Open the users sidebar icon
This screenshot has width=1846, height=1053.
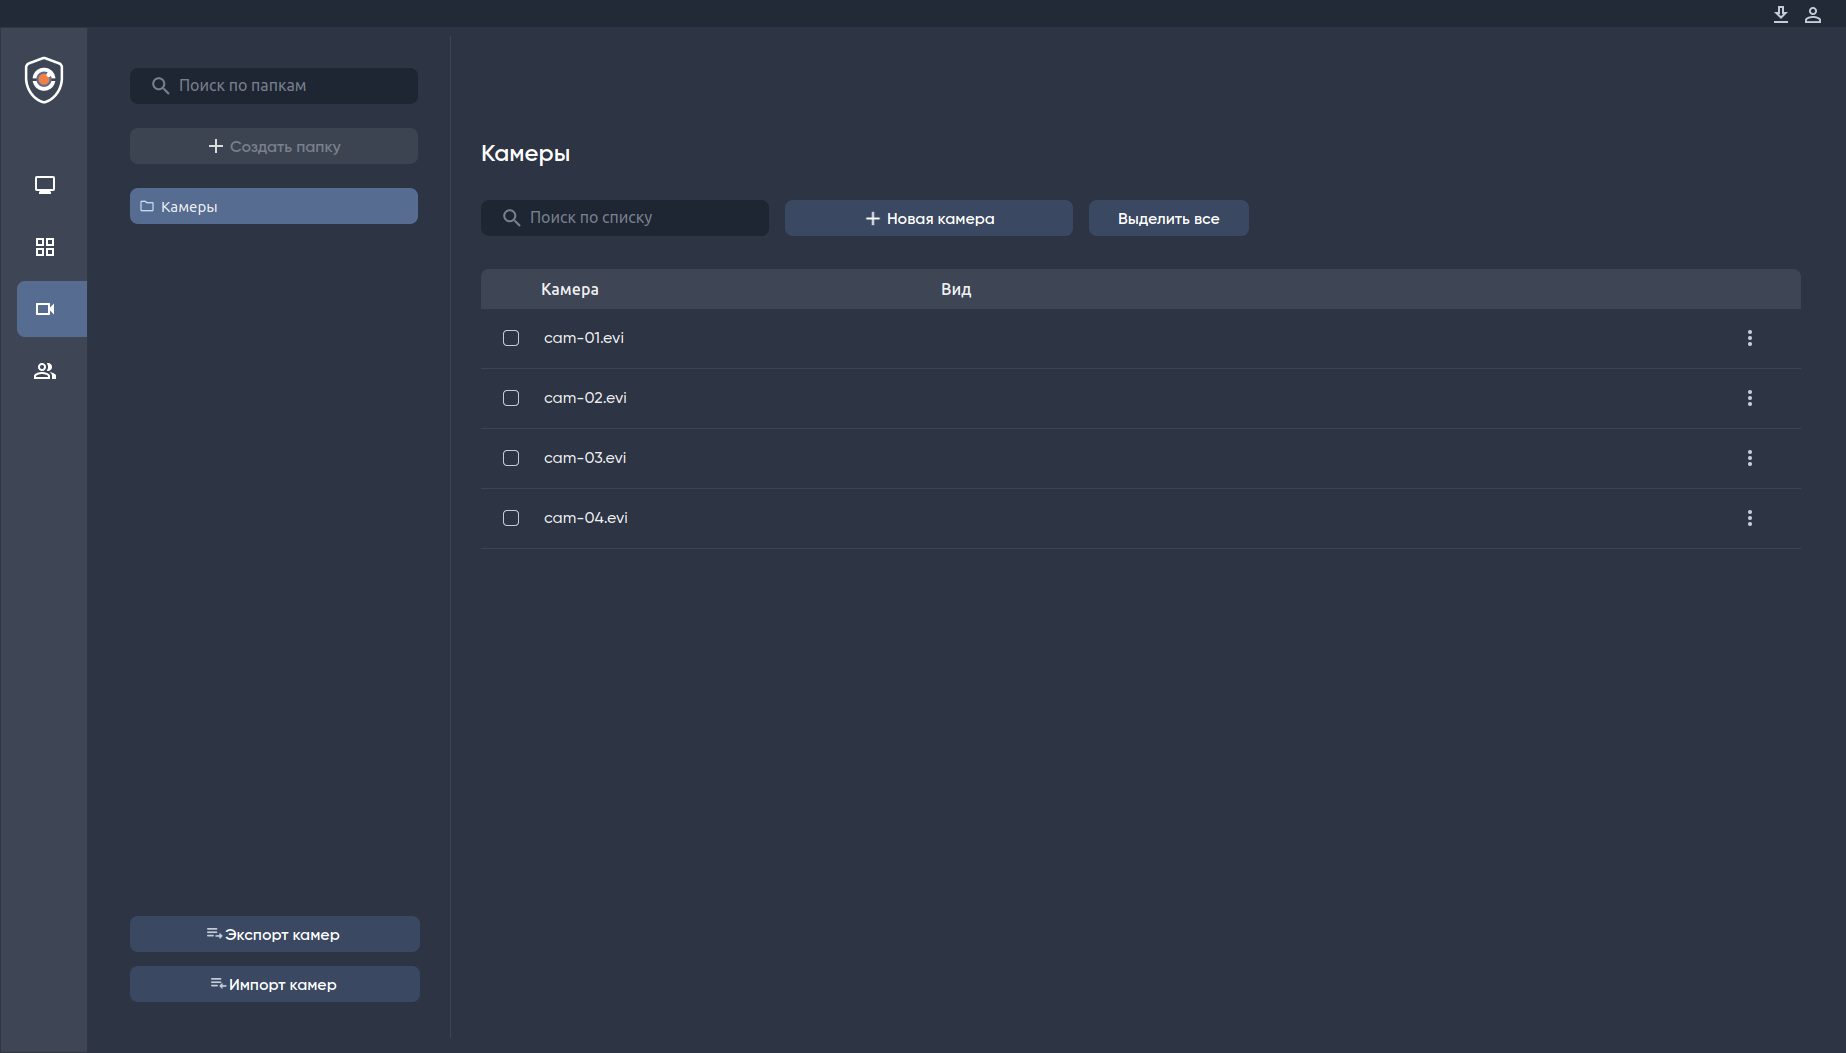45,371
